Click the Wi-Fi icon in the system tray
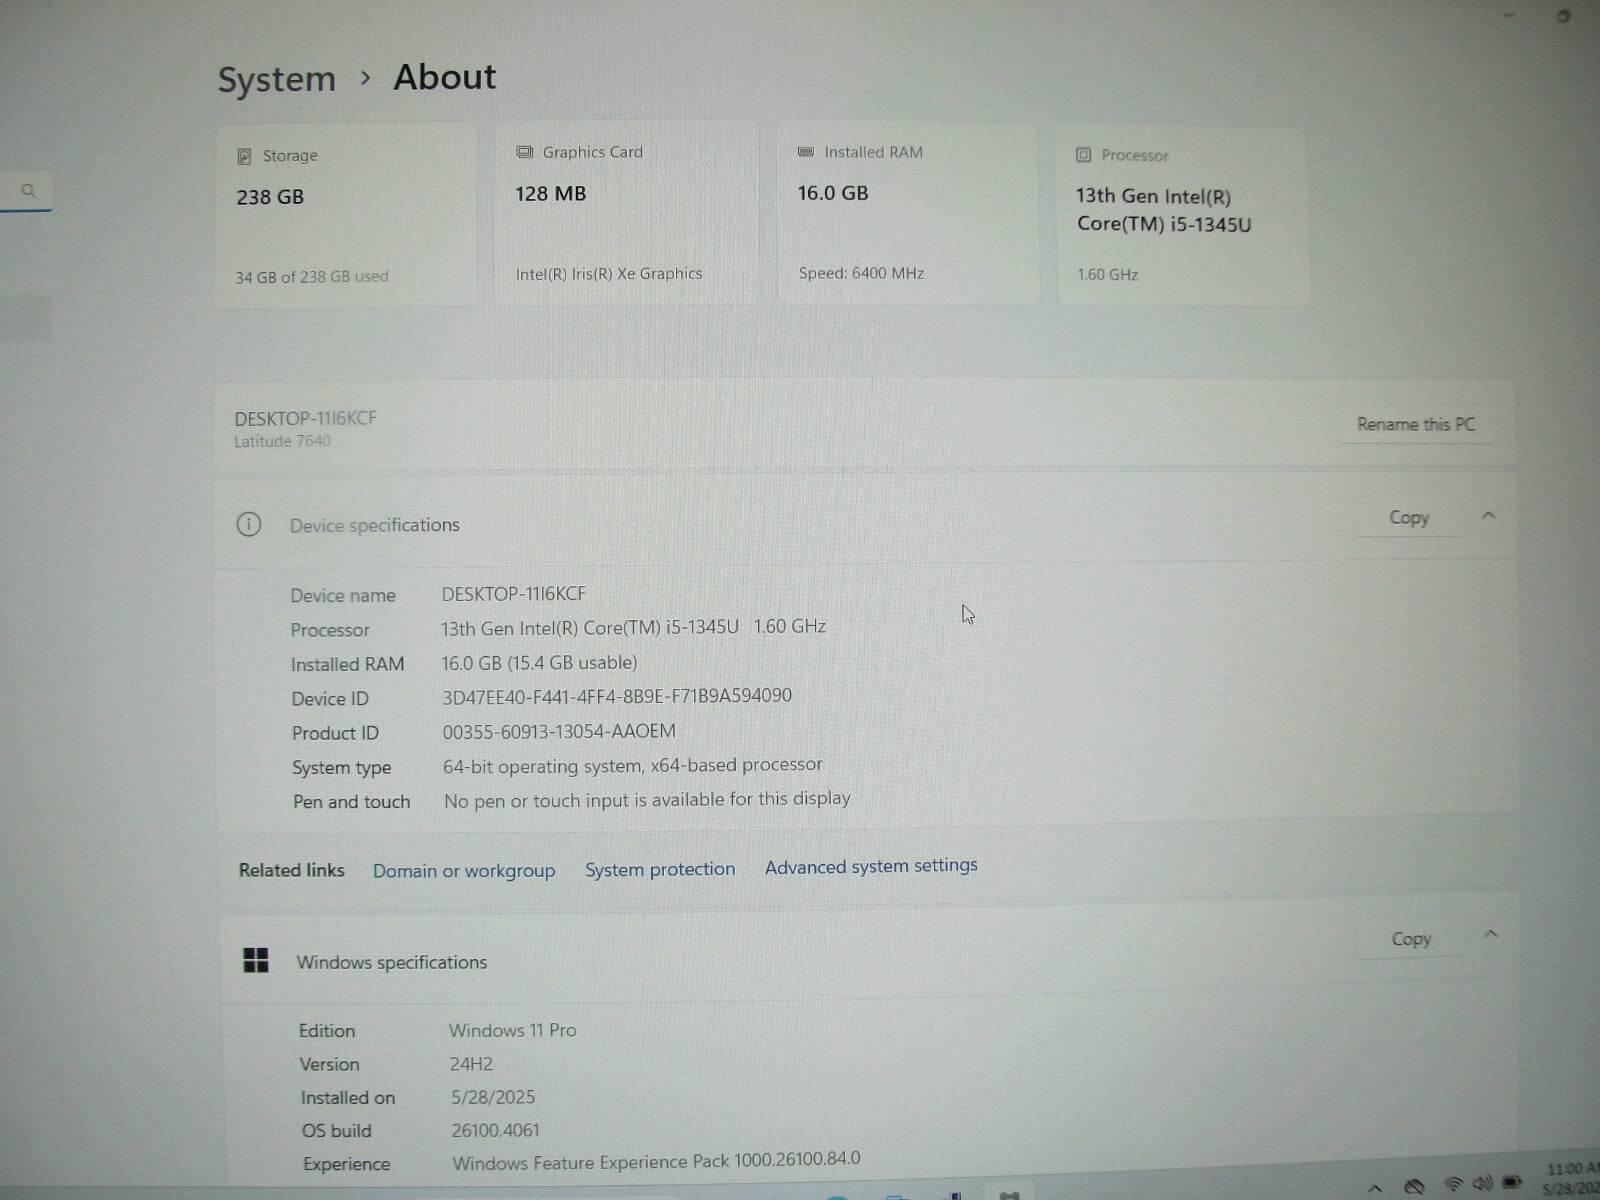Image resolution: width=1600 pixels, height=1200 pixels. tap(1453, 1183)
